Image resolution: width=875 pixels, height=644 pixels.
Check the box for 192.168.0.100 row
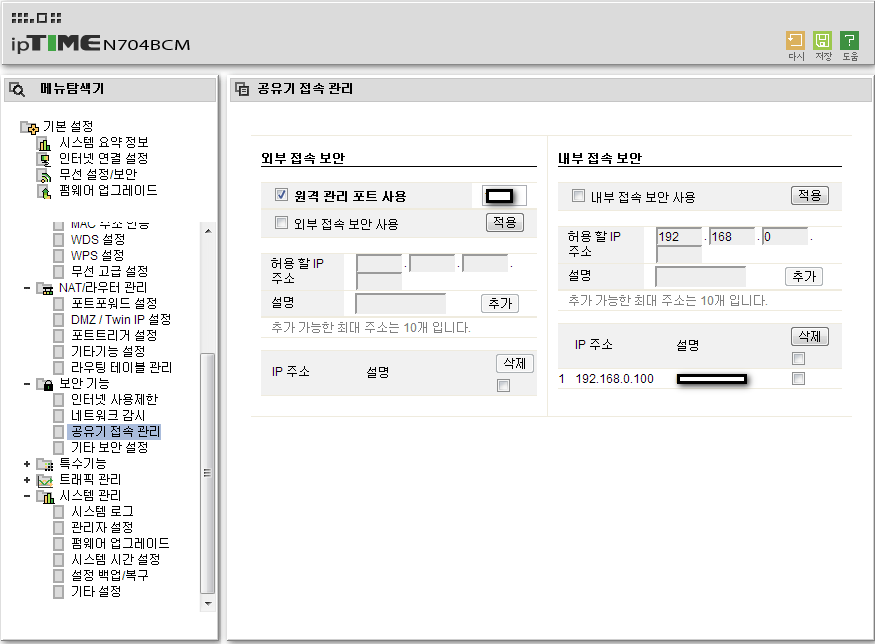[799, 379]
